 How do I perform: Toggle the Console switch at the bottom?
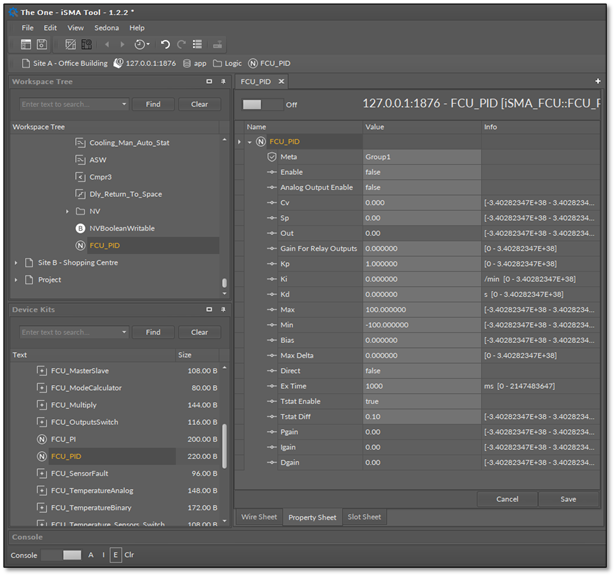point(62,555)
